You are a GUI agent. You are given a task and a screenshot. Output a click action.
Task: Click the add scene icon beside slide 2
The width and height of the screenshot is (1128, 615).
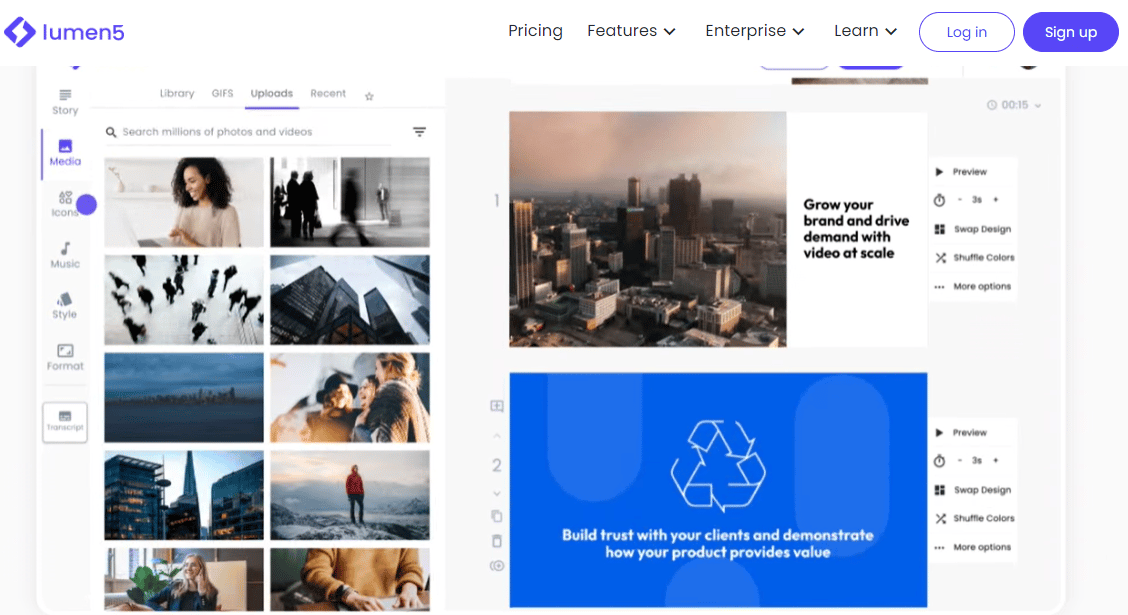coord(496,406)
